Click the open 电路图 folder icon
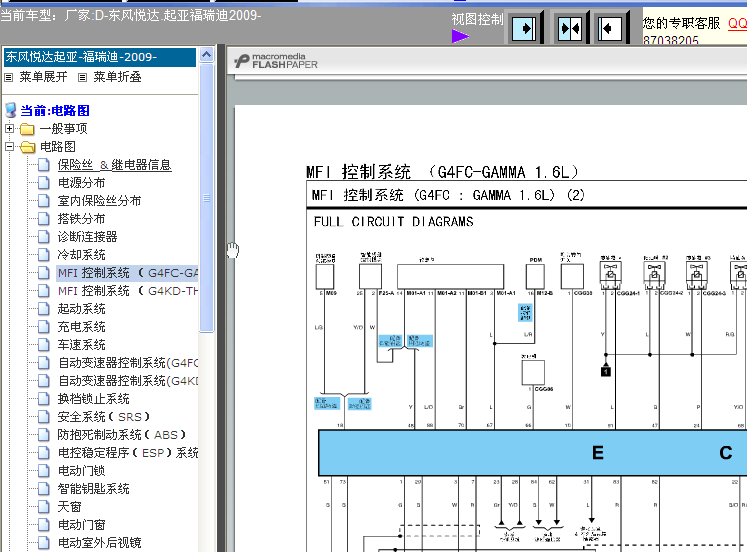 tap(28, 147)
